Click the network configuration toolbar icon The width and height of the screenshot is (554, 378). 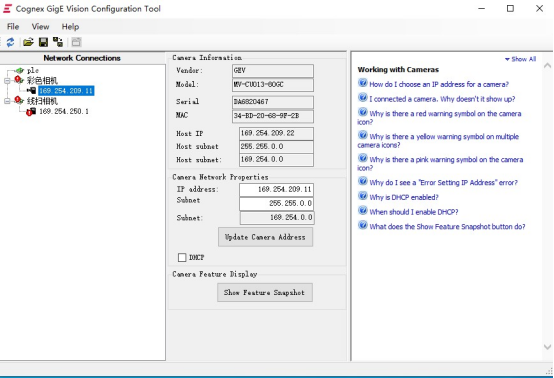(x=58, y=42)
